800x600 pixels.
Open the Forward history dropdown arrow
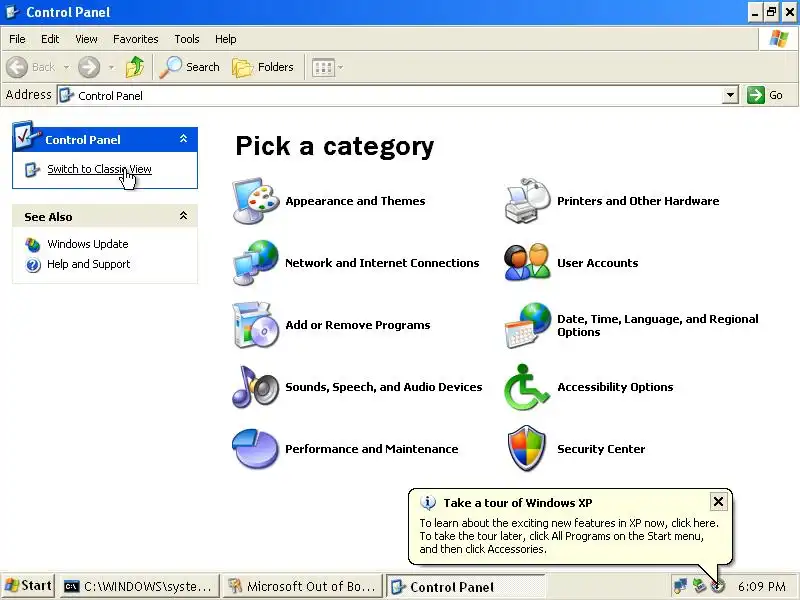pyautogui.click(x=111, y=67)
